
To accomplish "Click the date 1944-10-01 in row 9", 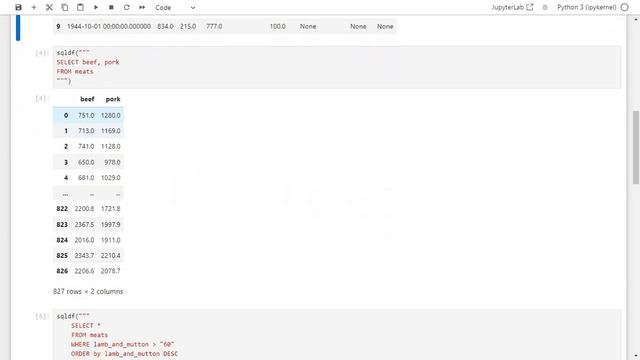I will point(109,27).
